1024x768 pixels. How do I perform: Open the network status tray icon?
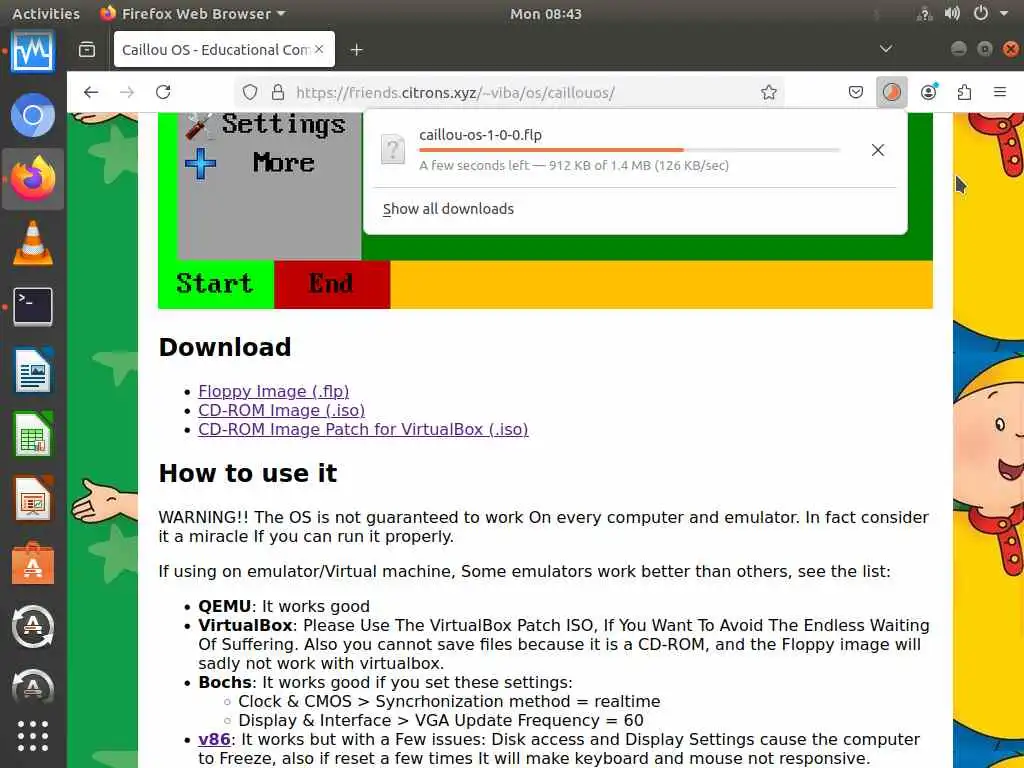[924, 13]
